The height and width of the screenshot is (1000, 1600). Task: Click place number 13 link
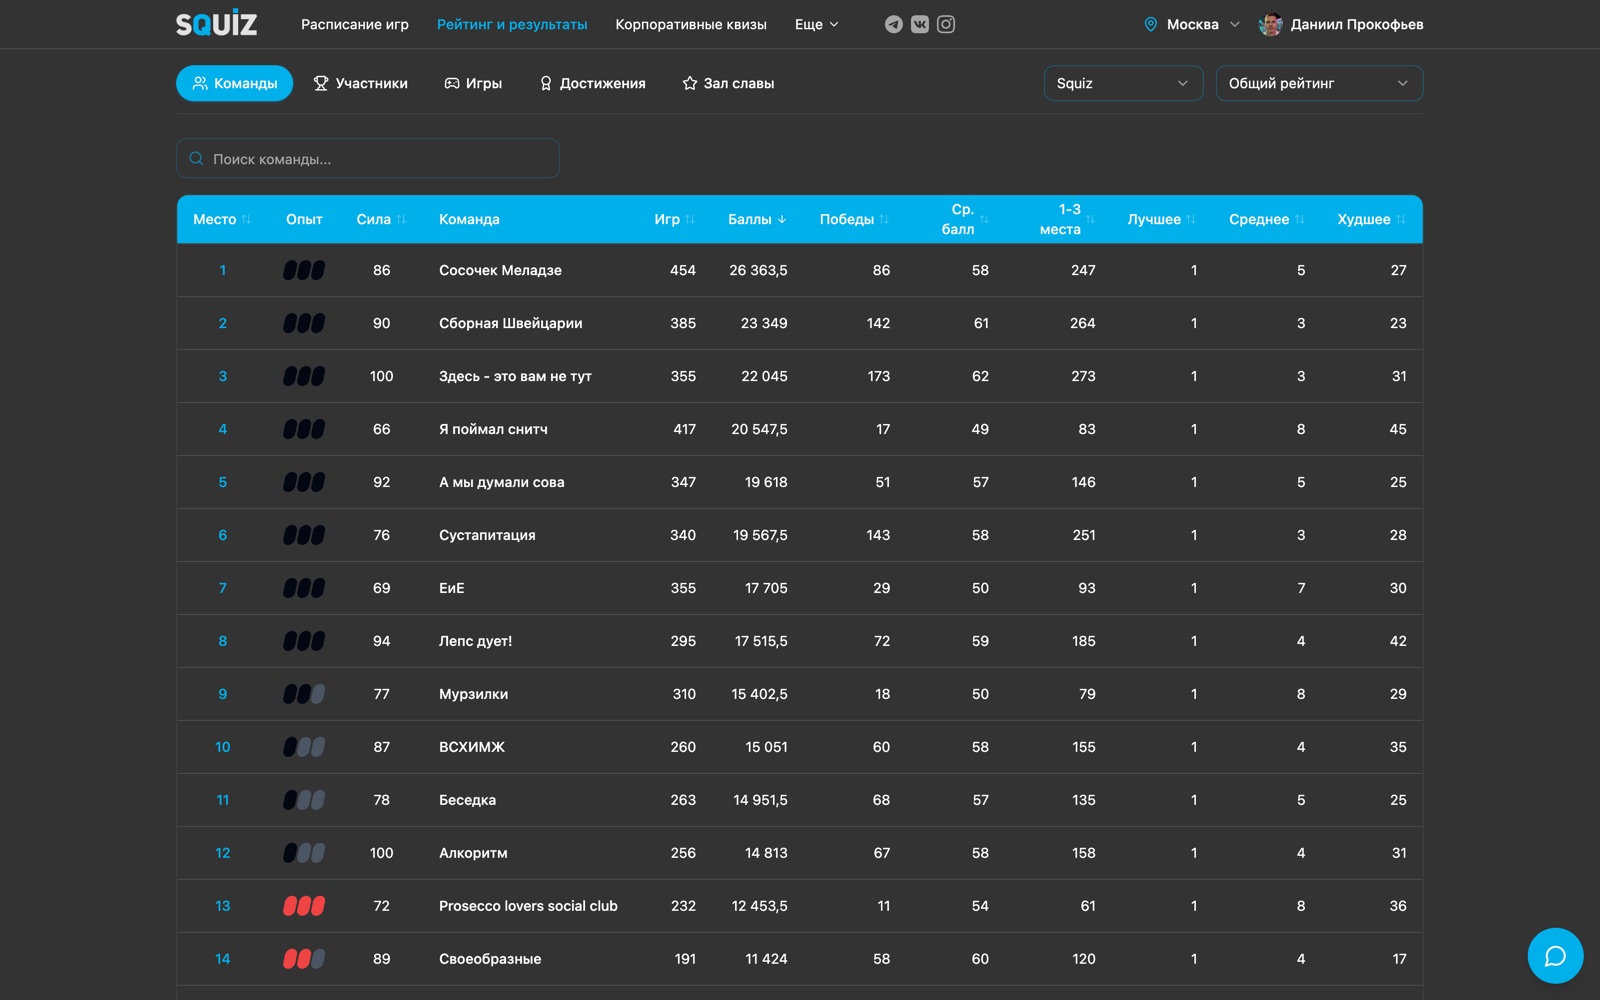pos(222,906)
